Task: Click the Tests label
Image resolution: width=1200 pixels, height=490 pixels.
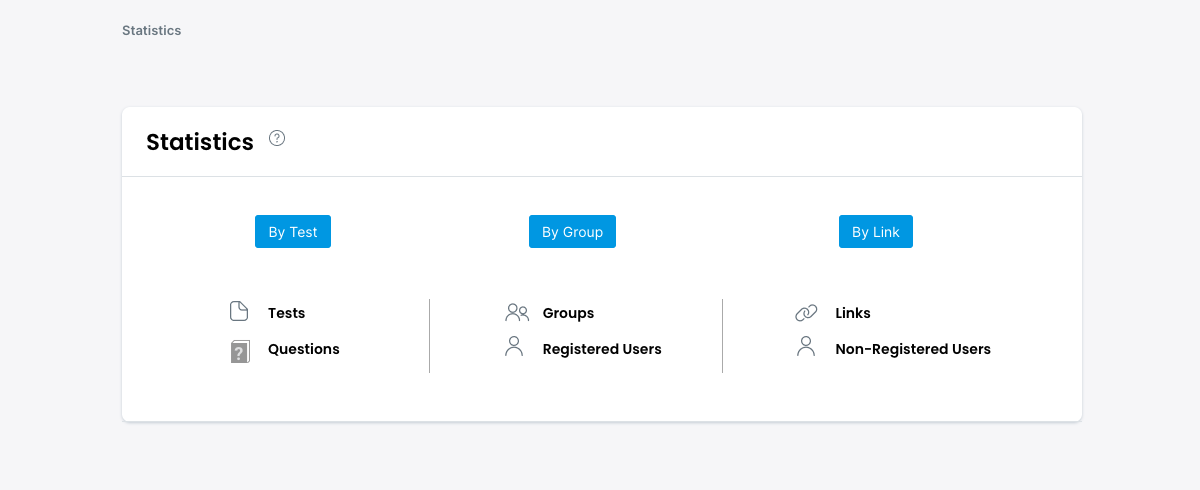Action: pos(286,313)
